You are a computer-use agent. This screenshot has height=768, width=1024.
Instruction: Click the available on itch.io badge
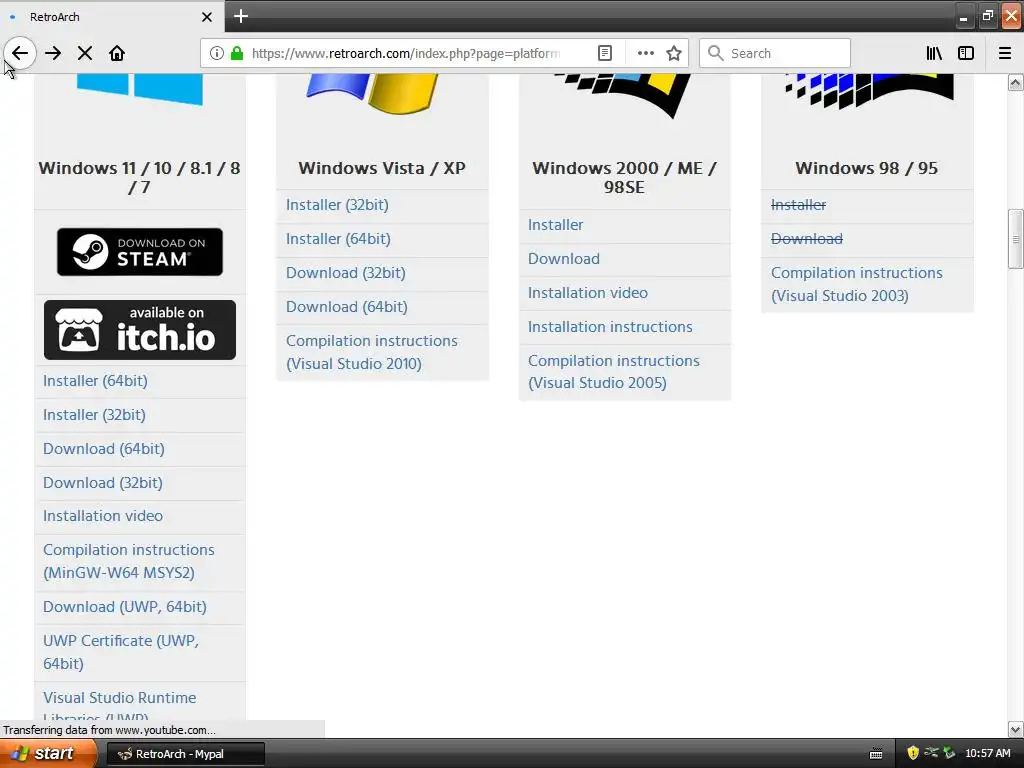[140, 330]
